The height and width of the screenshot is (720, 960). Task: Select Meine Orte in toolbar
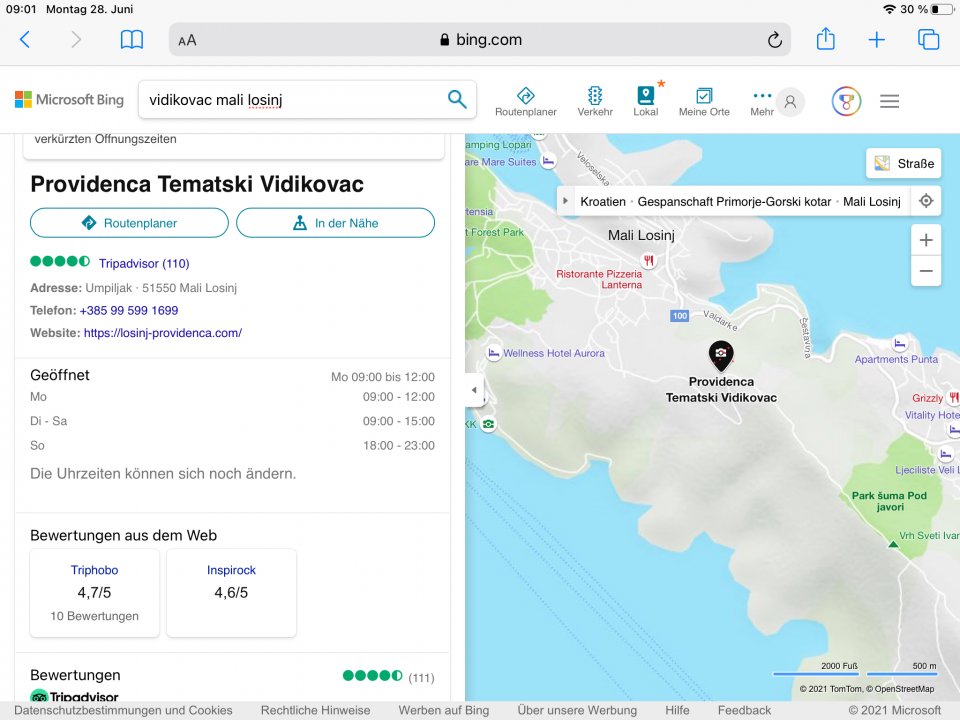(704, 101)
